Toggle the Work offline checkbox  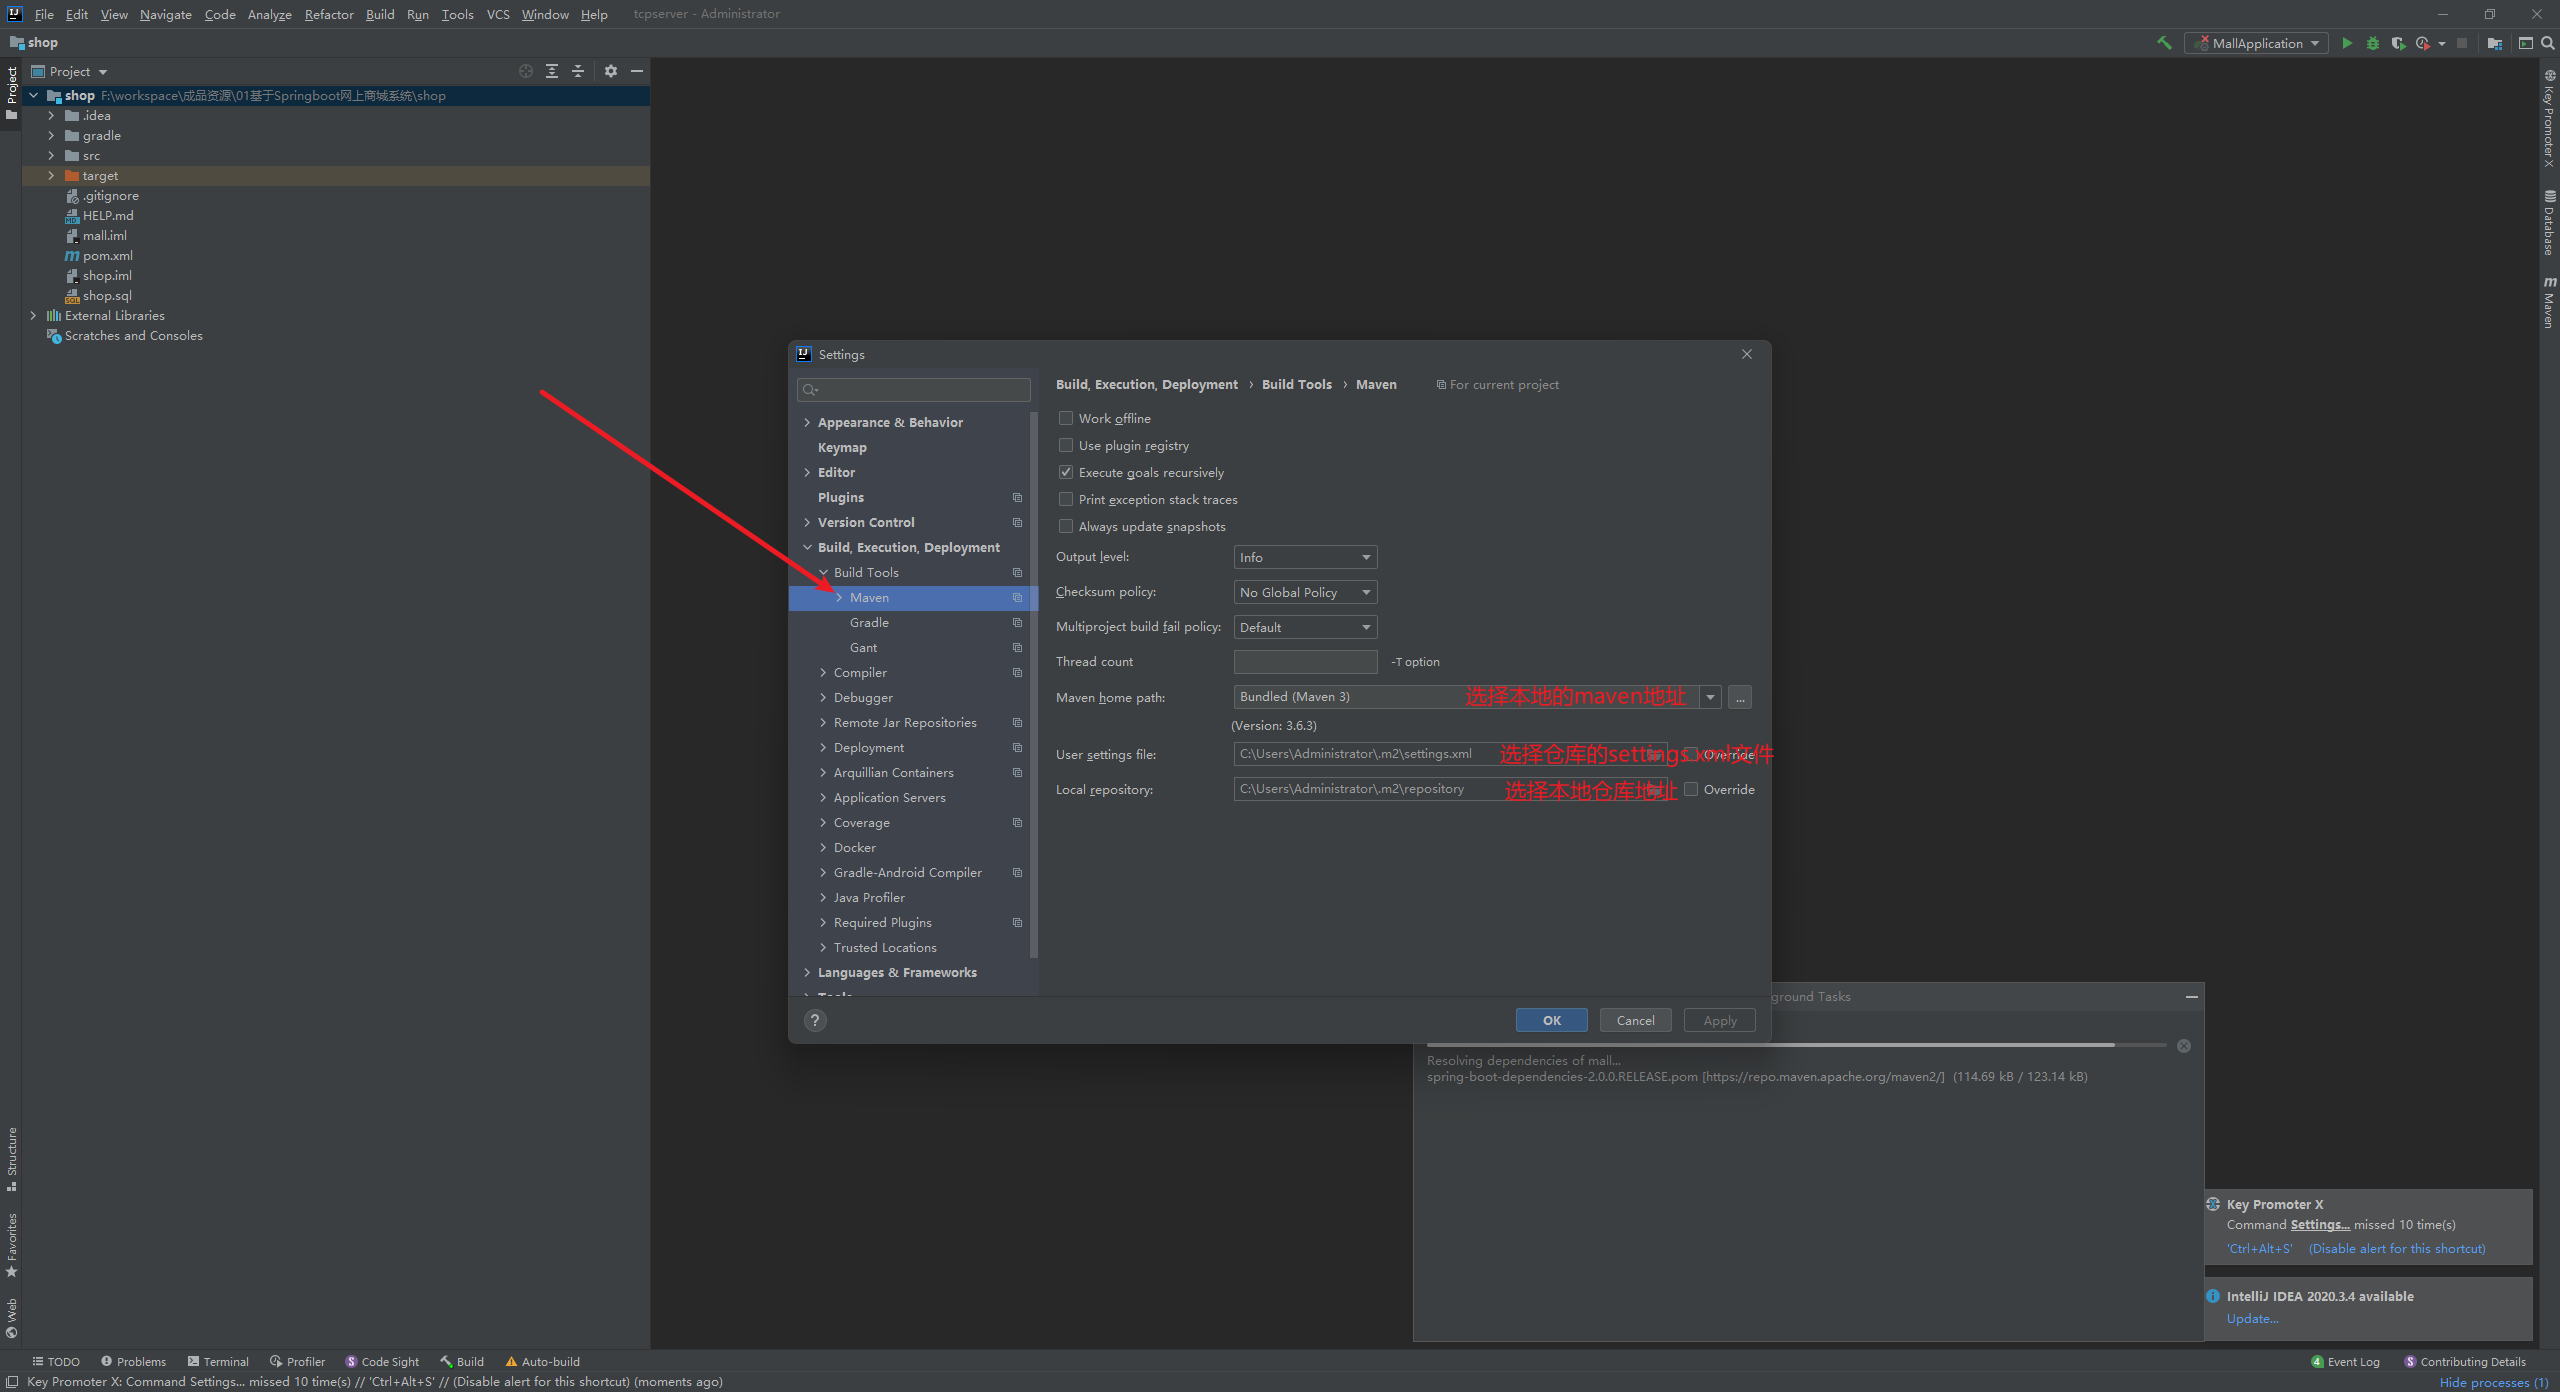pos(1066,418)
